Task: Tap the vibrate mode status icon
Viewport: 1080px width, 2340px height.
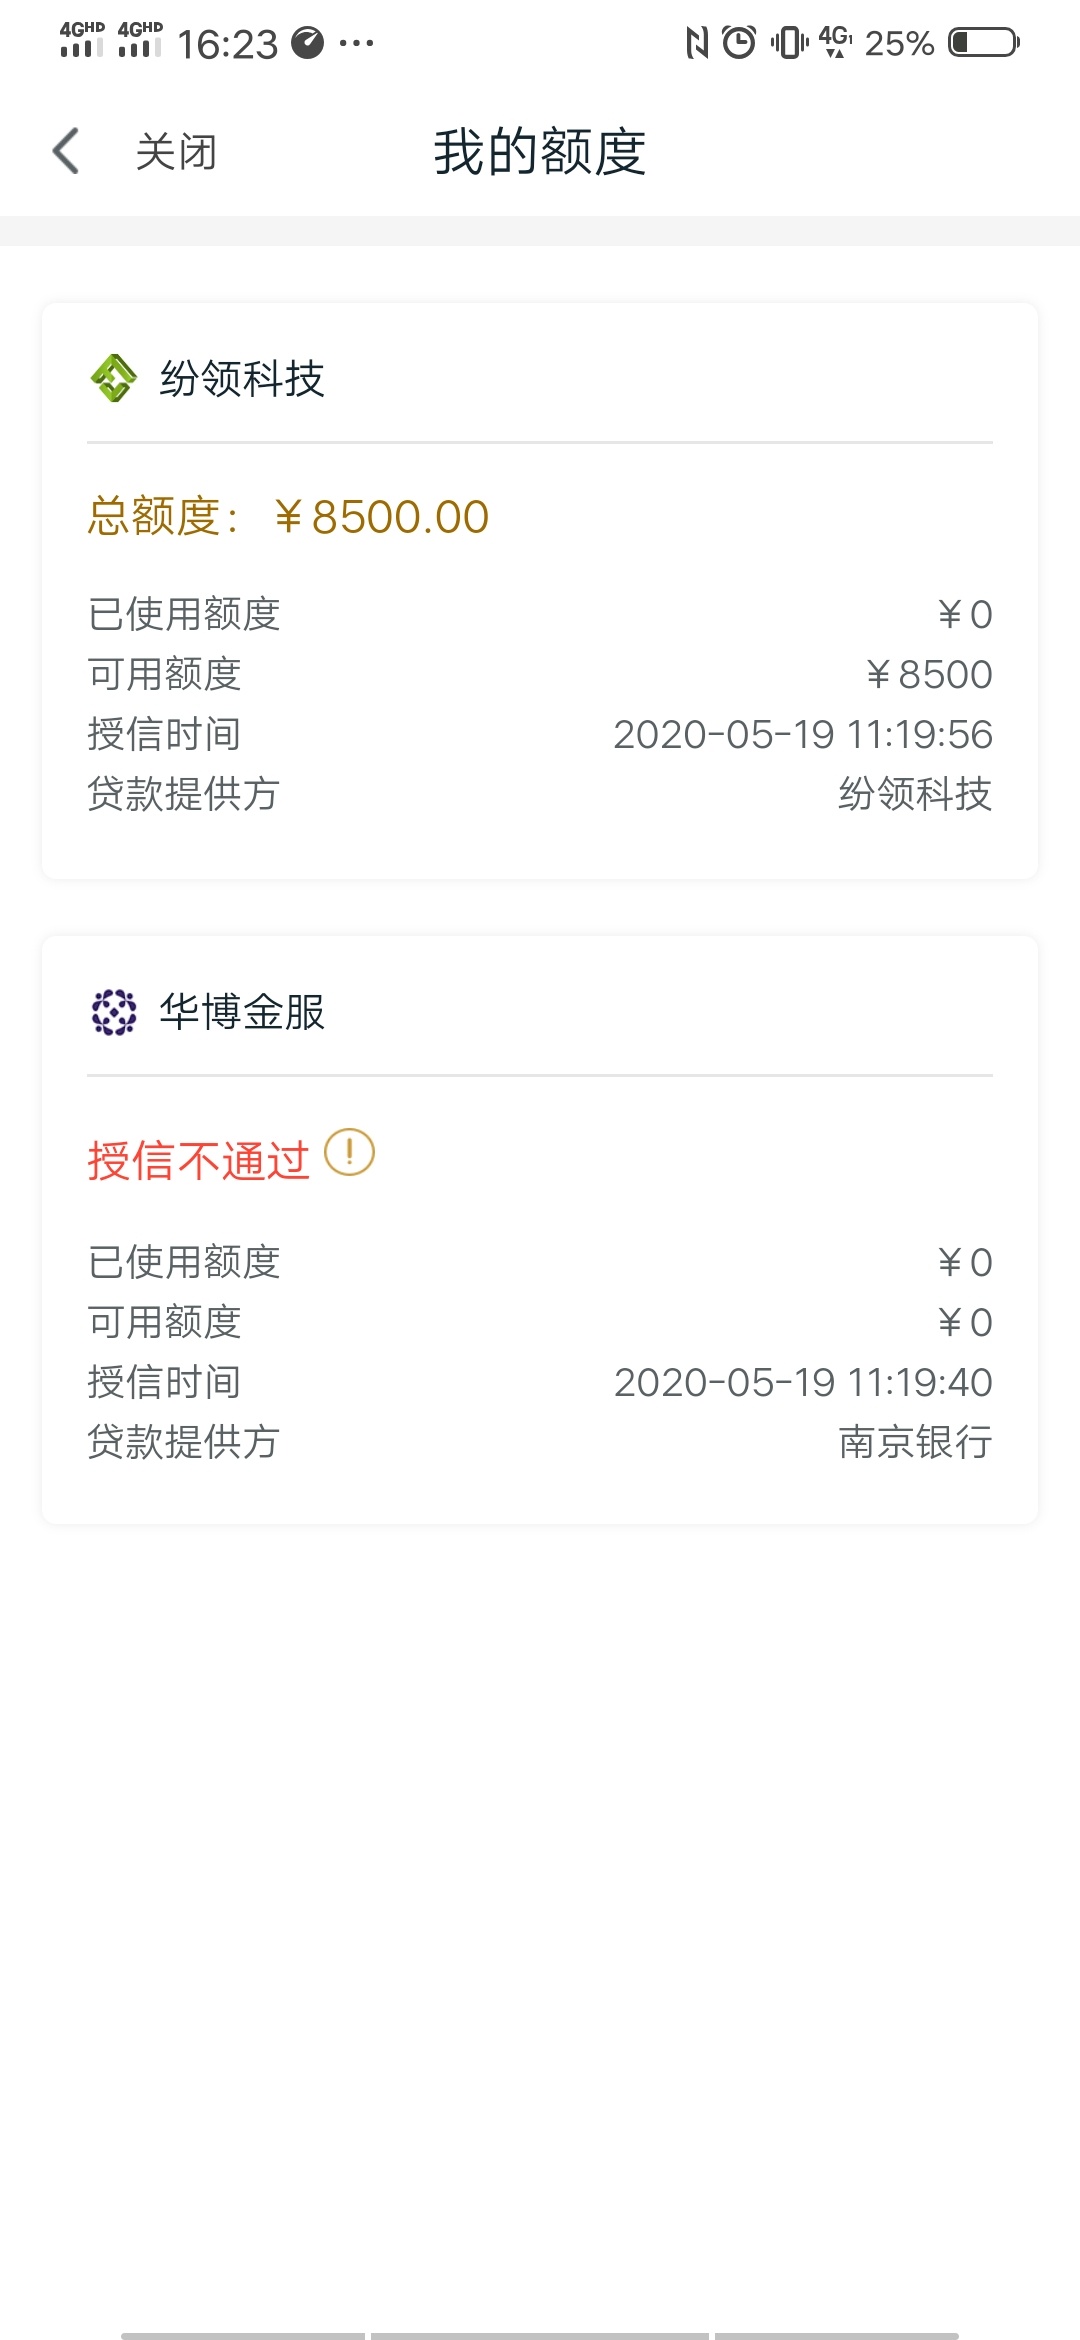Action: [x=789, y=43]
